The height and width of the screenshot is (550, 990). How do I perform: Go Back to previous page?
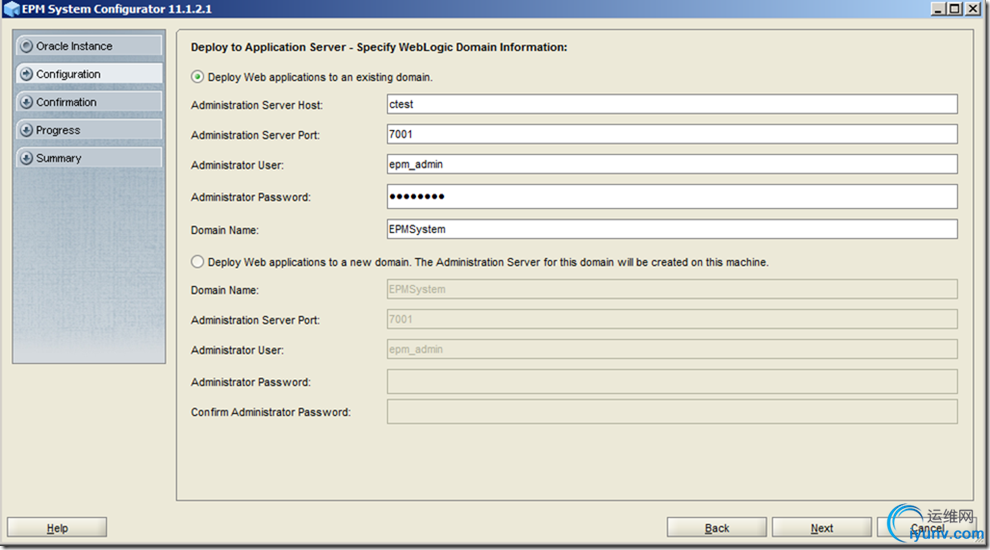coord(717,528)
